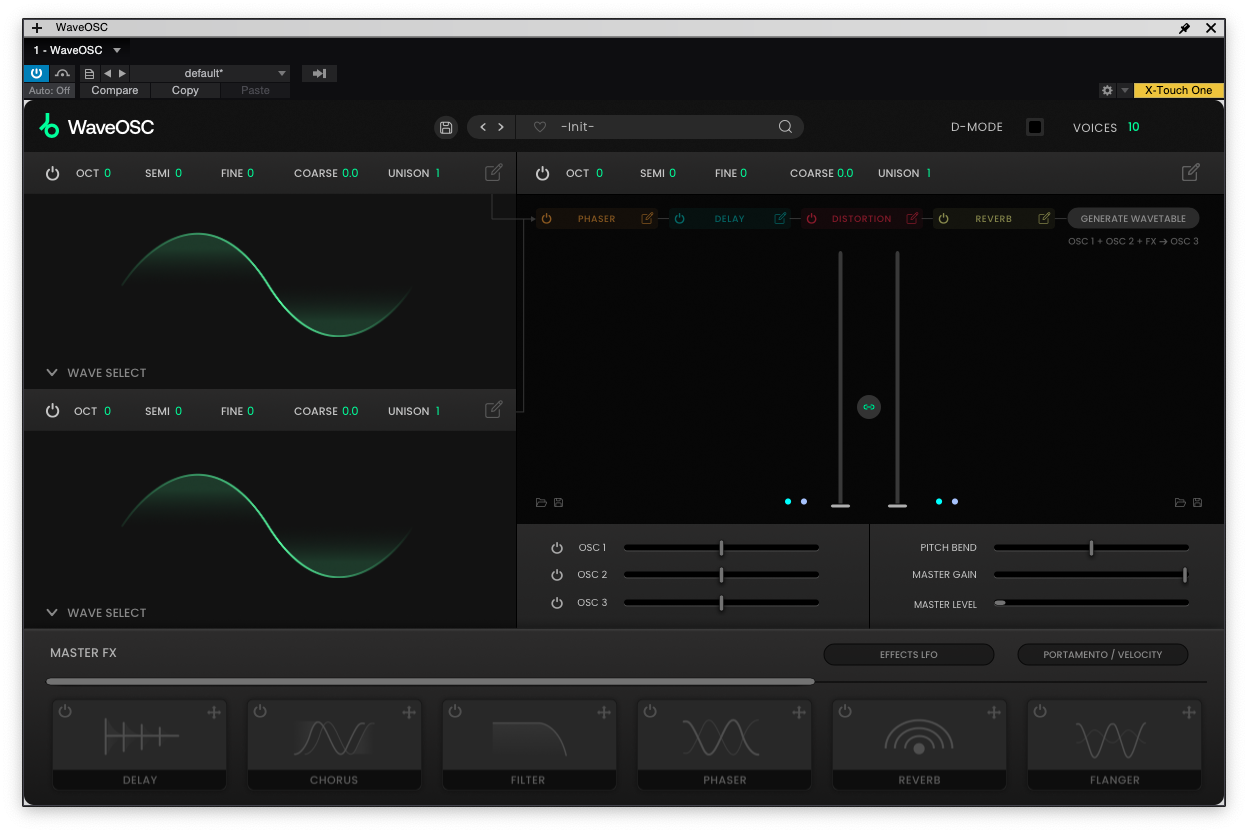The width and height of the screenshot is (1248, 833).
Task: Save preset with floppy disk icon
Action: point(446,127)
